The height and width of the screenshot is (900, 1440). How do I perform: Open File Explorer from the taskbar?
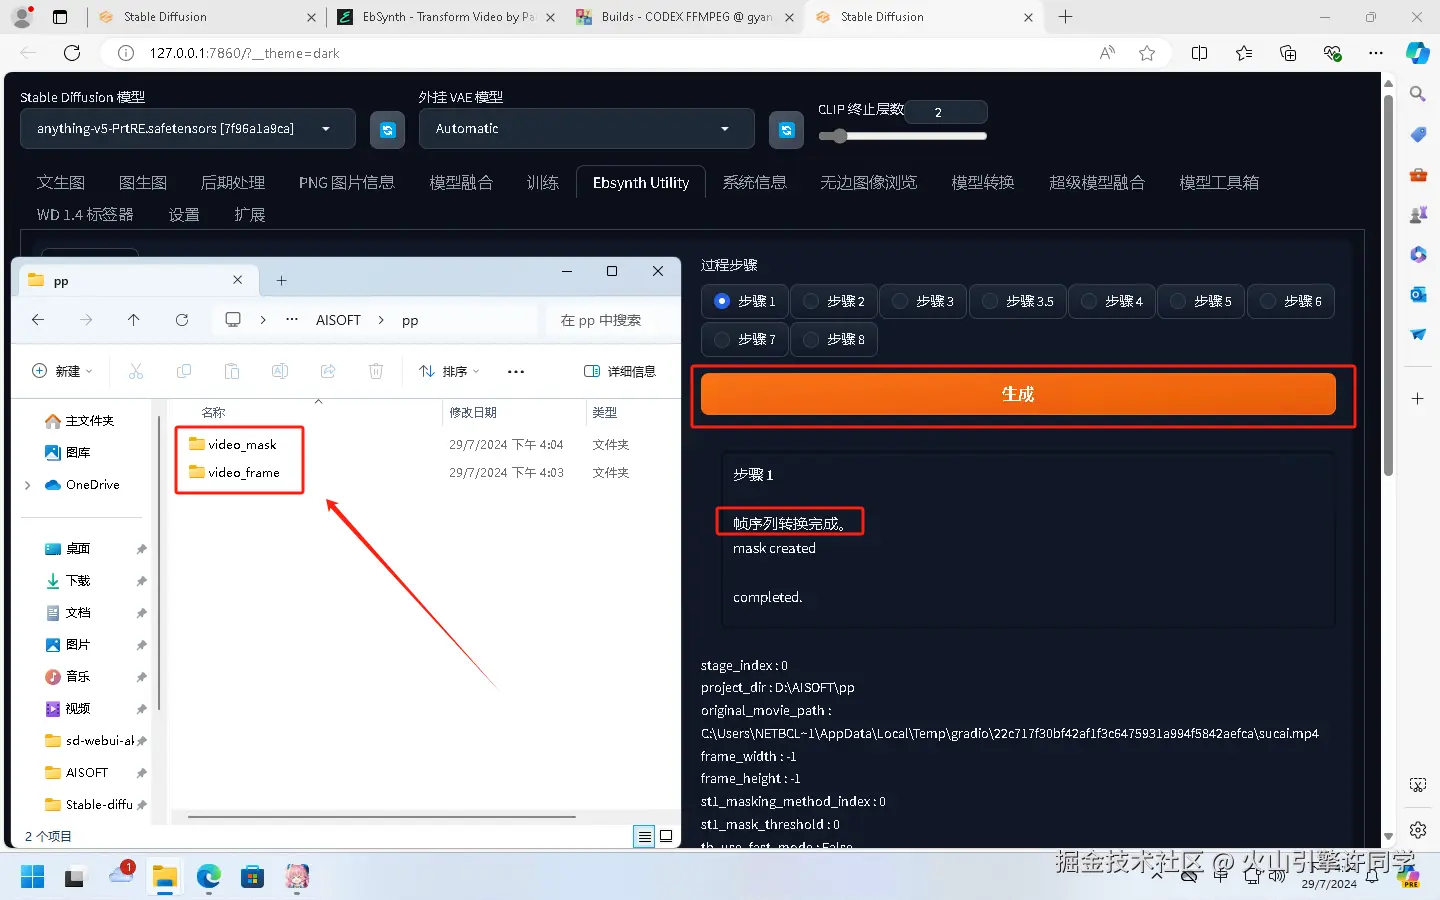tap(164, 877)
